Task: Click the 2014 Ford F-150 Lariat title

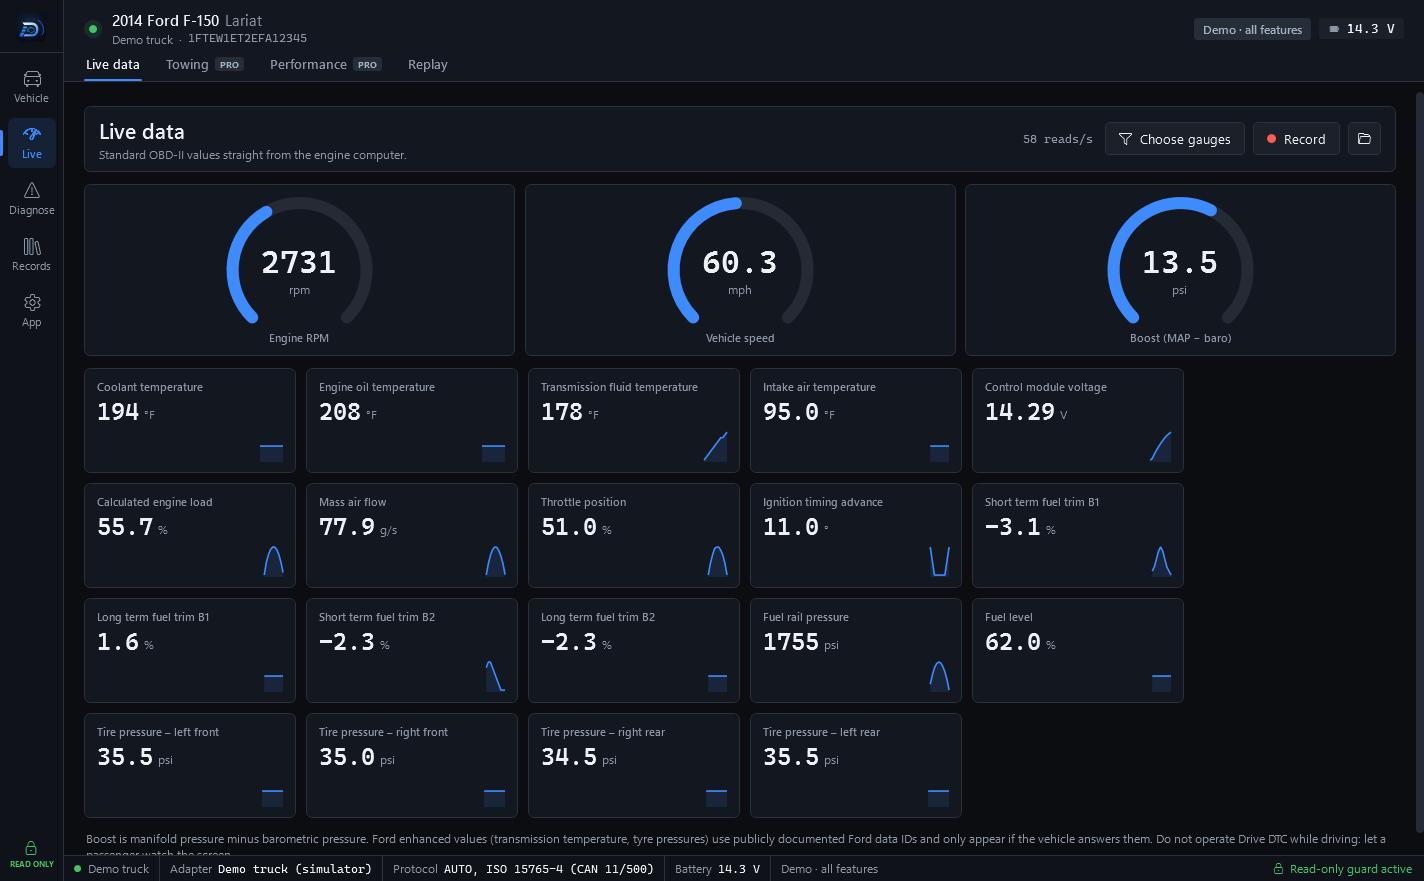Action: pyautogui.click(x=187, y=20)
